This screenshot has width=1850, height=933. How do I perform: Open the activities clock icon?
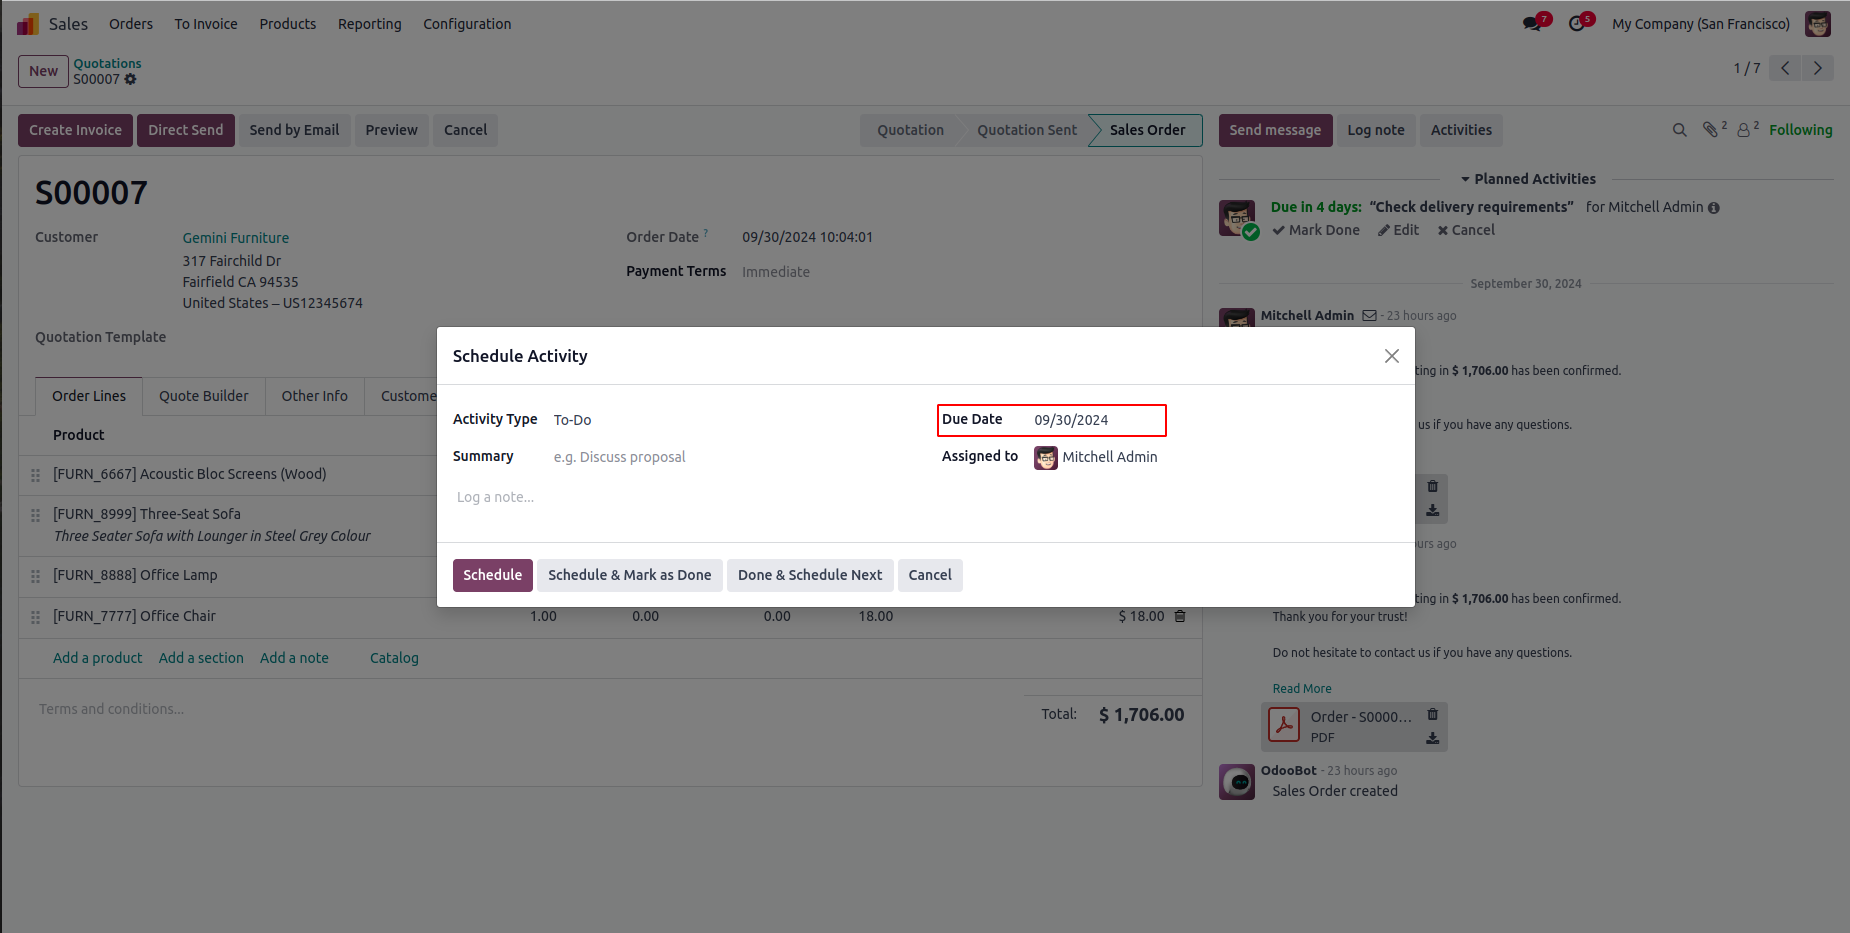(x=1577, y=24)
